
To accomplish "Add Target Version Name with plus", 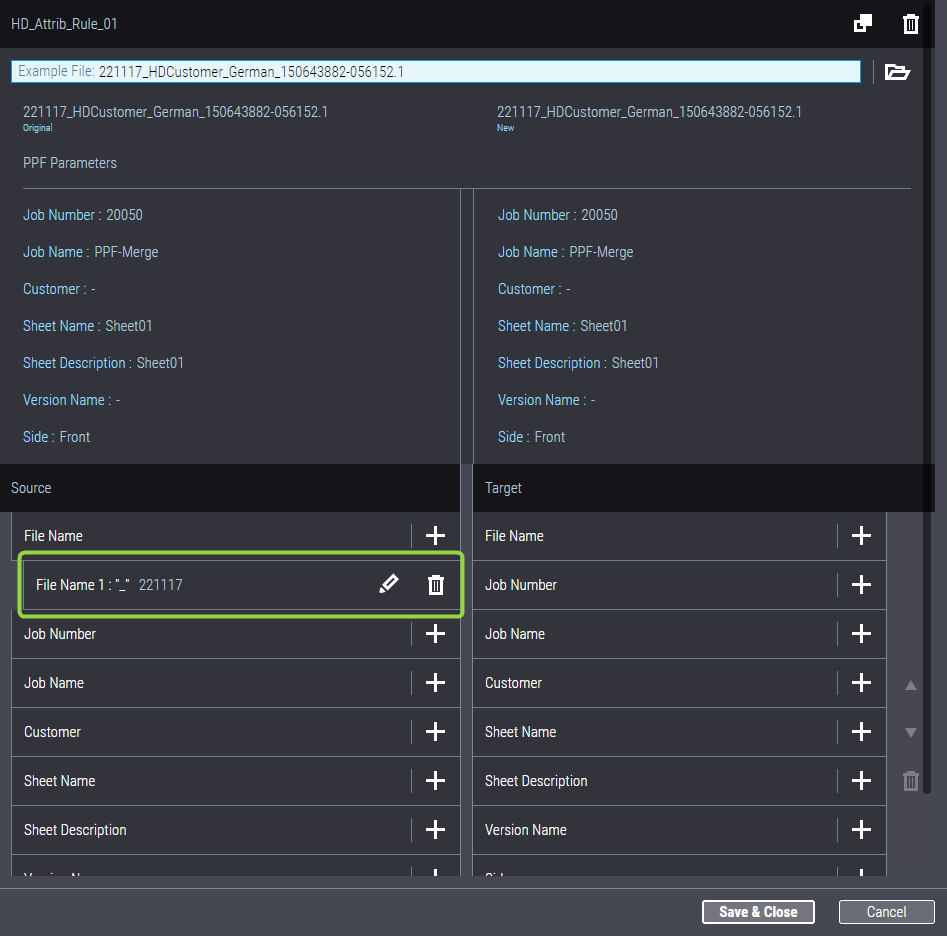I will (861, 830).
